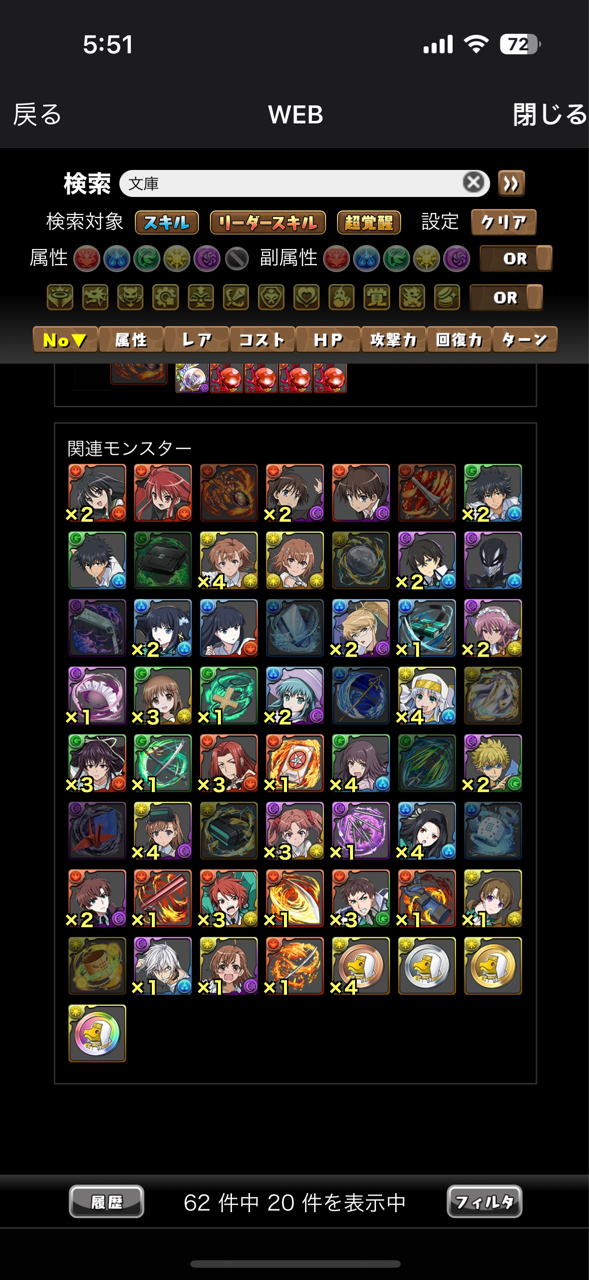Select the light sub-attribute orb filter
The height and width of the screenshot is (1280, 589).
click(x=426, y=258)
